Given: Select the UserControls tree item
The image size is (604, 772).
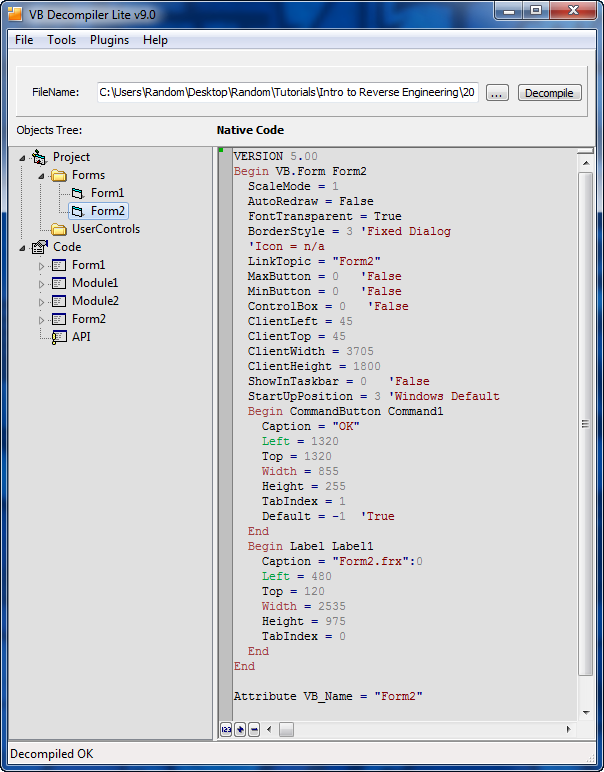Looking at the screenshot, I should tap(106, 229).
